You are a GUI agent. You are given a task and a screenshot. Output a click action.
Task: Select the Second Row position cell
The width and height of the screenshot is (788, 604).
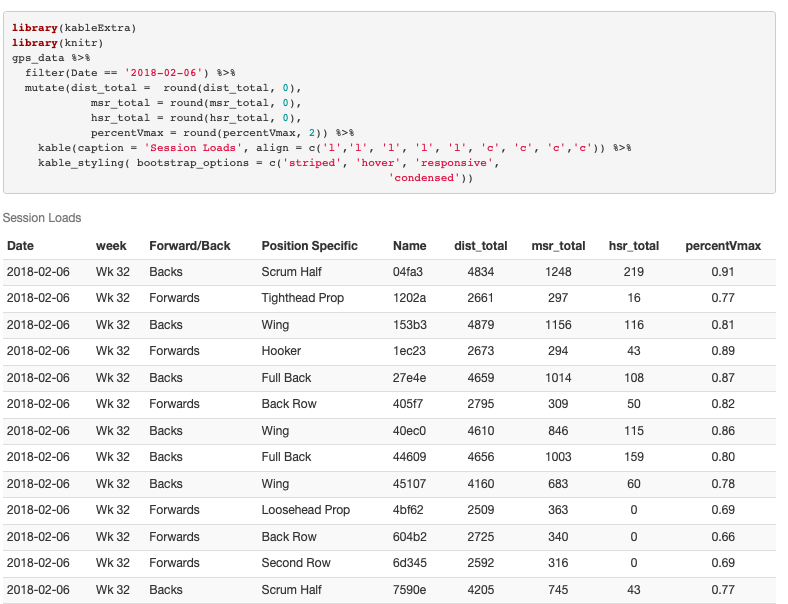296,563
